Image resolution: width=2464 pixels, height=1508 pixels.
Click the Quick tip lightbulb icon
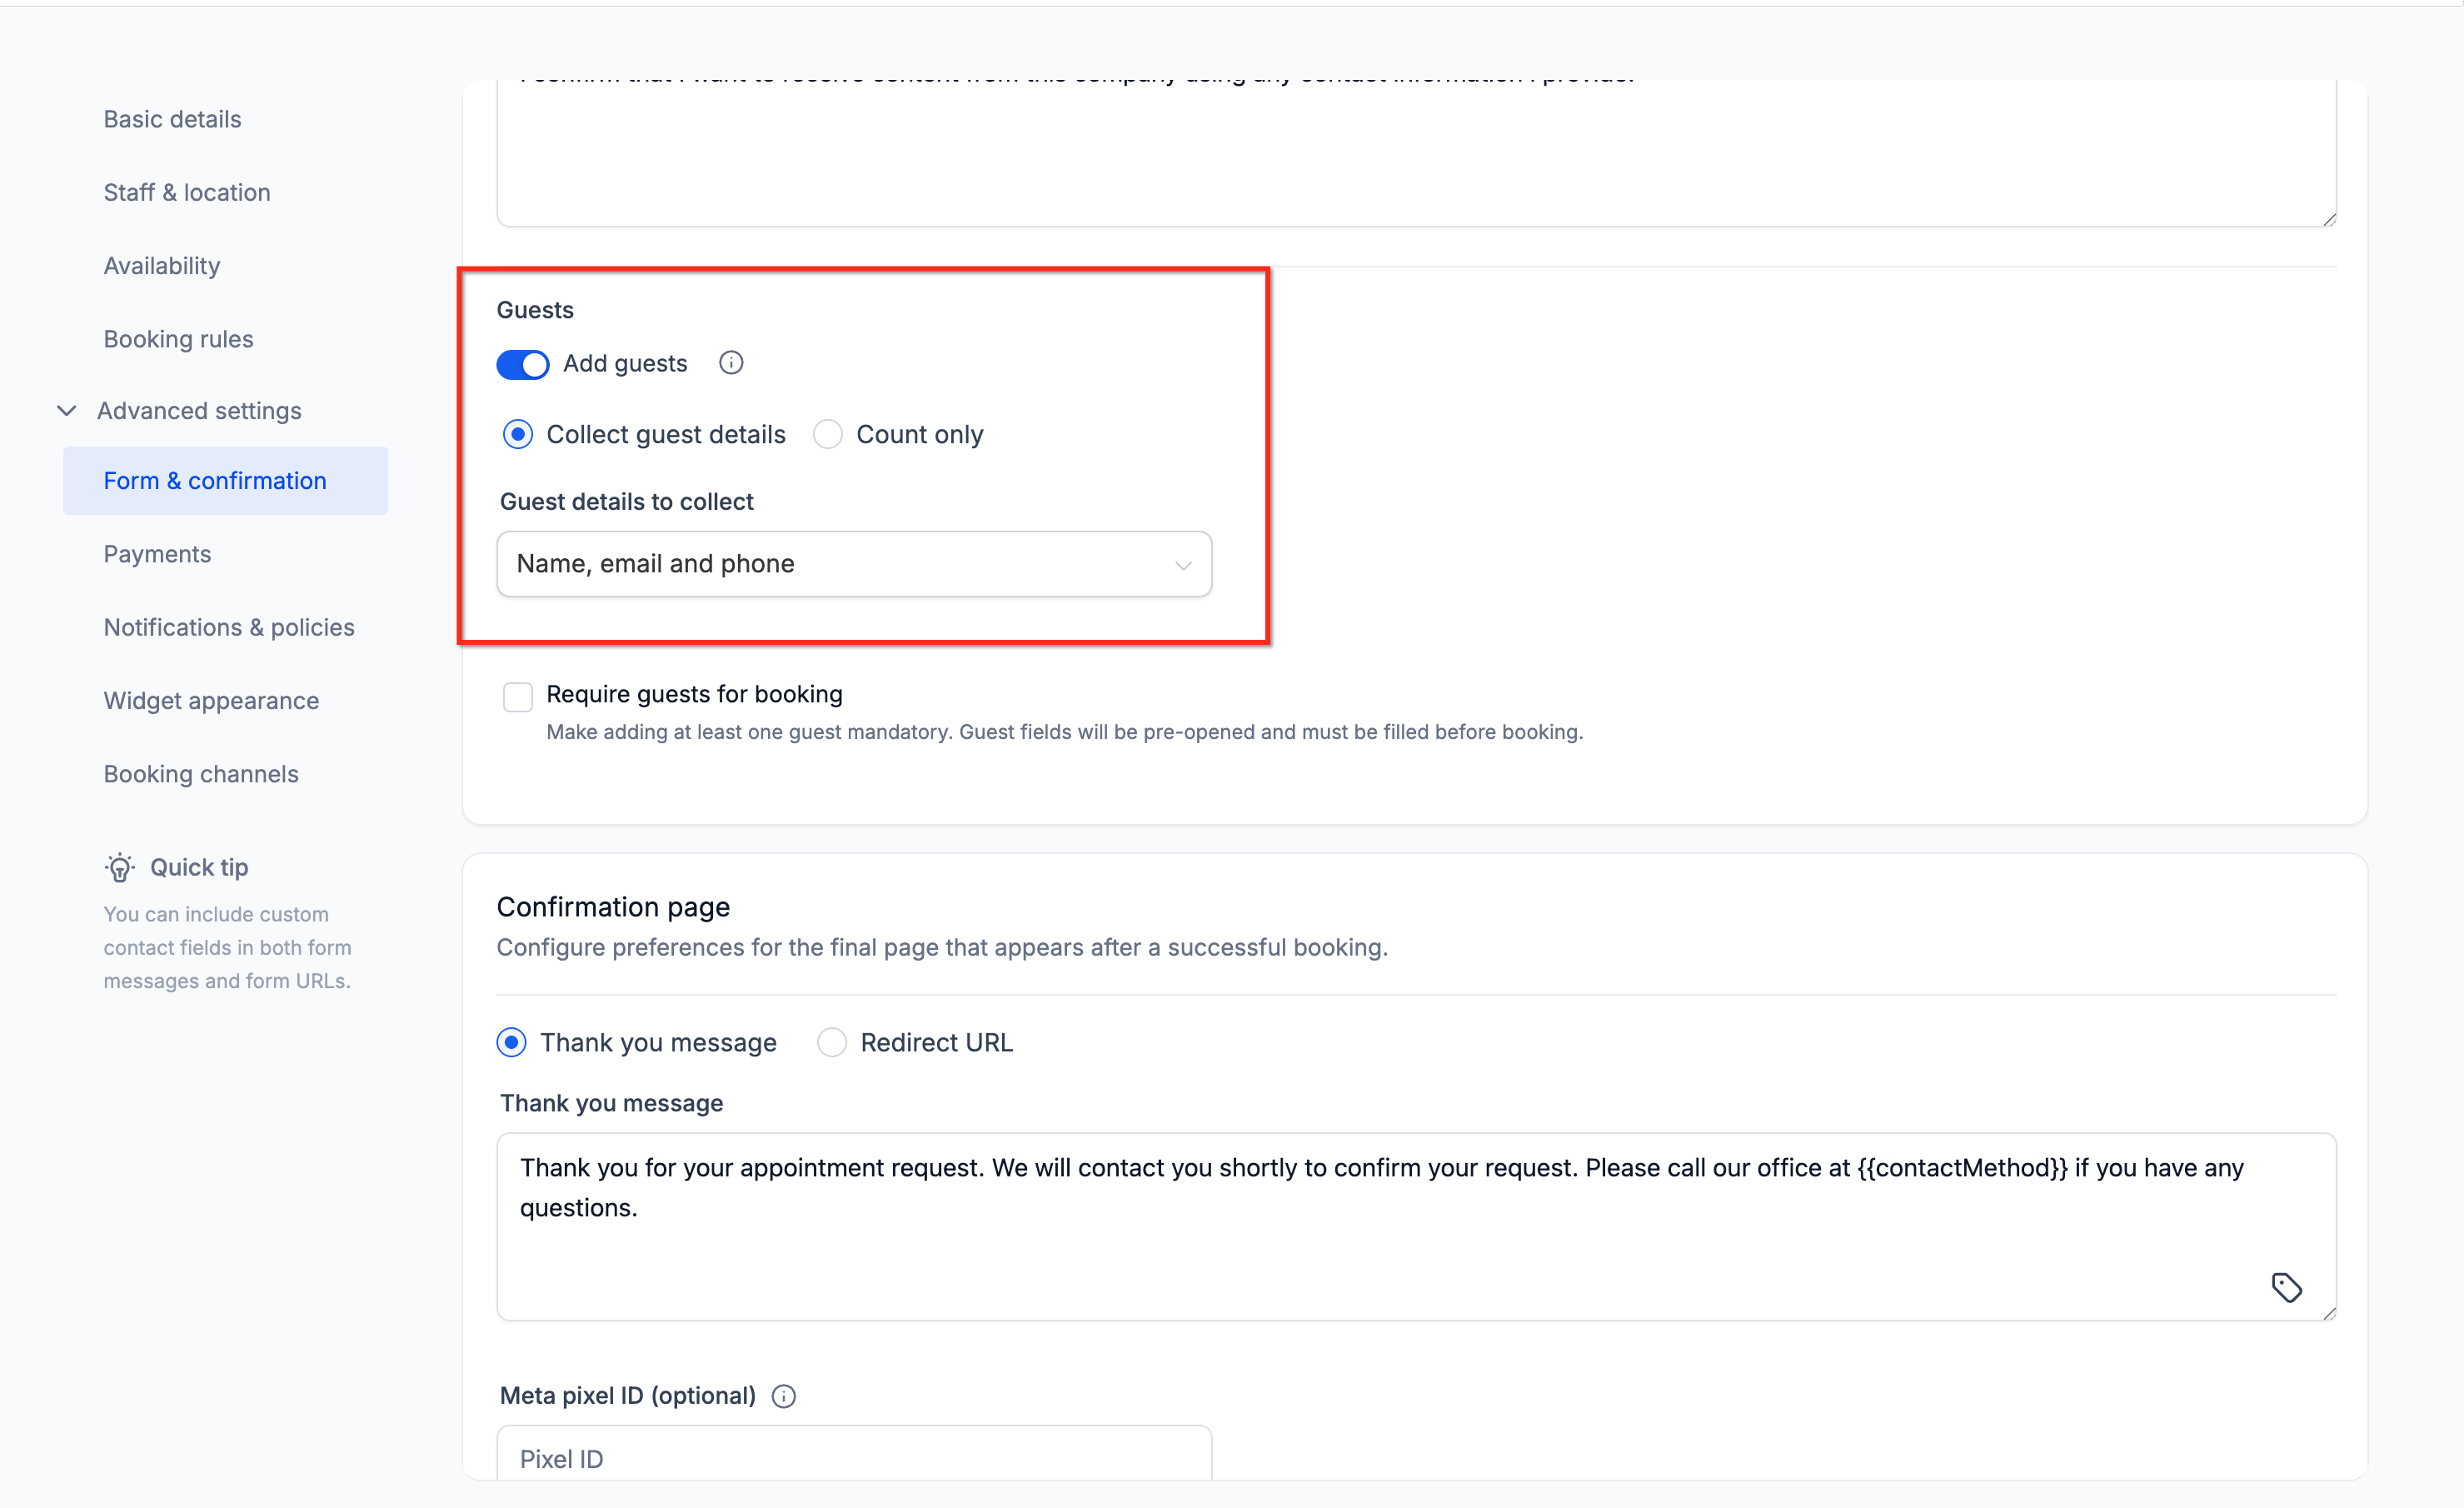point(120,867)
